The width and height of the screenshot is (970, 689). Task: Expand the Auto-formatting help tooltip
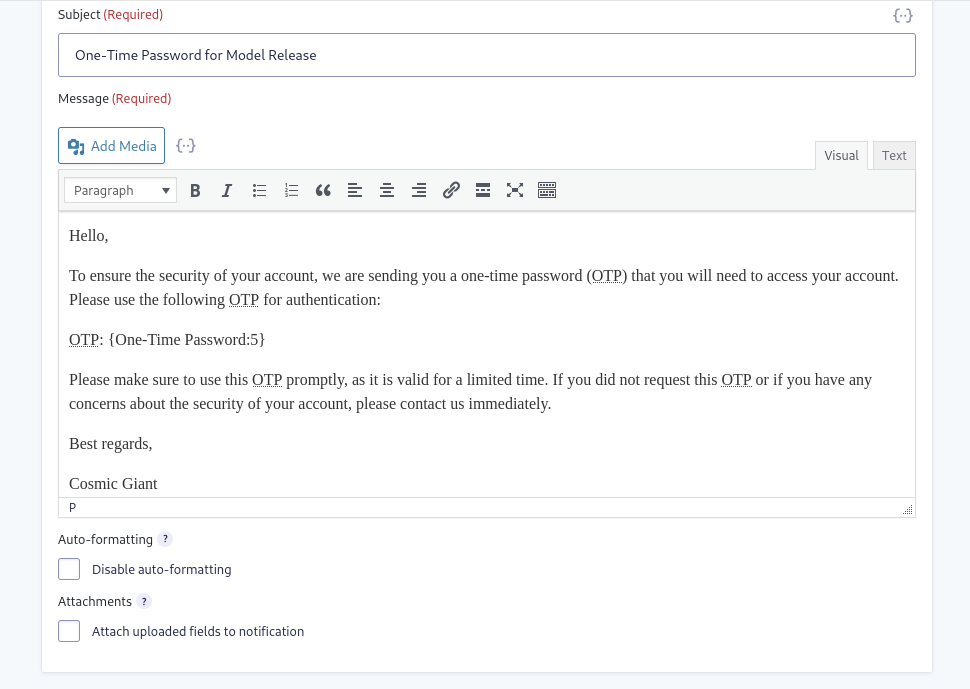pos(165,539)
